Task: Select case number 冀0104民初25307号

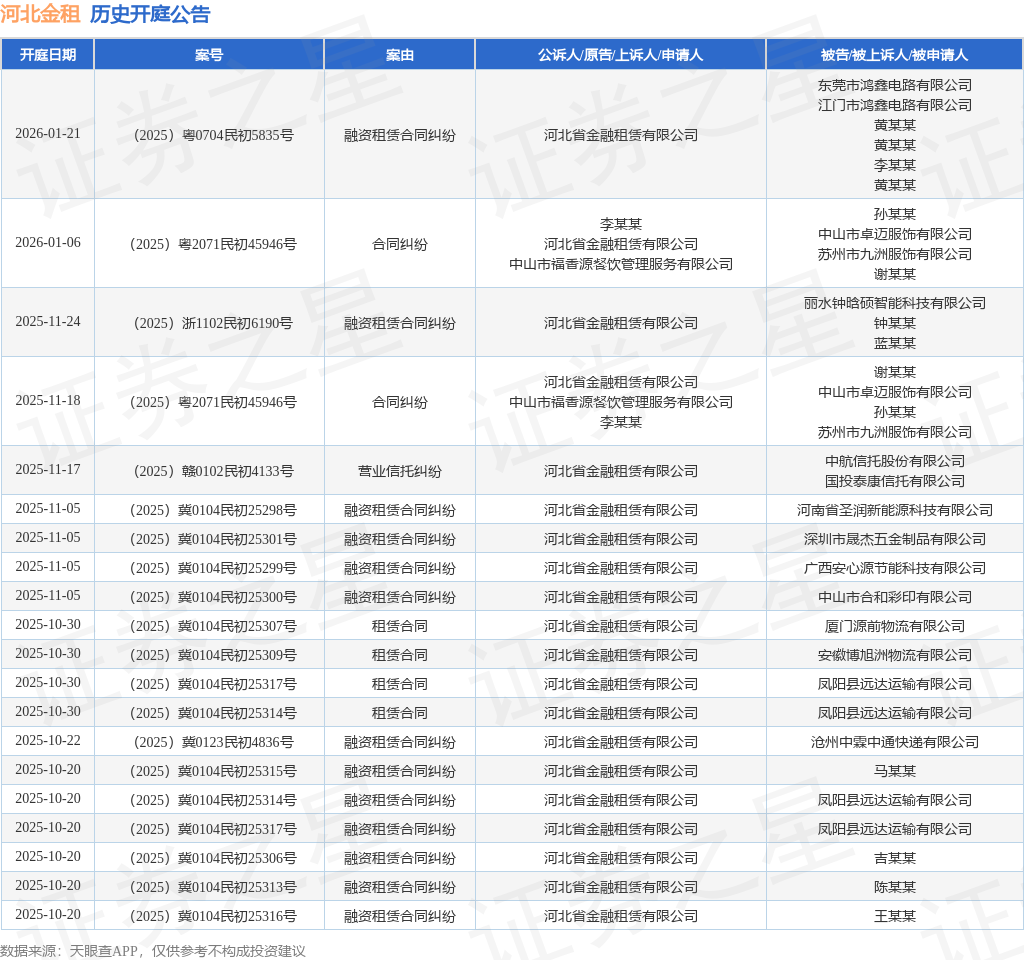Action: click(214, 626)
